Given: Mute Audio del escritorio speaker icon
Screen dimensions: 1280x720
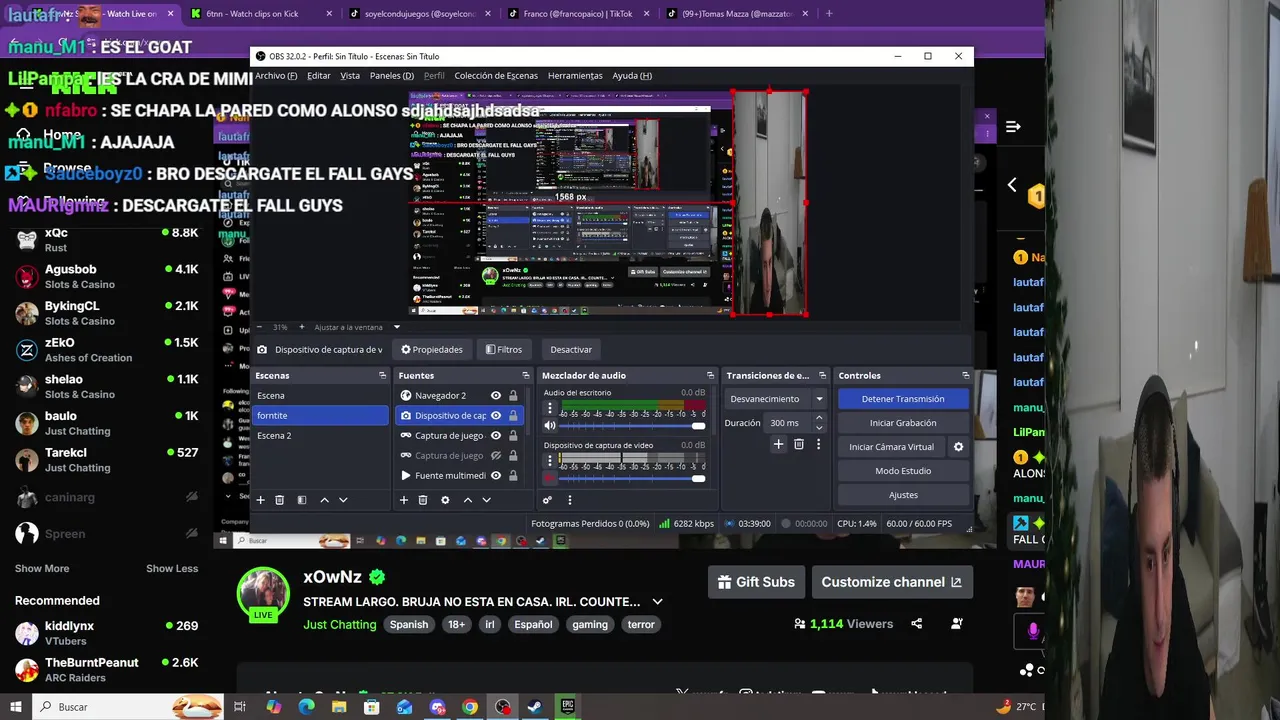Looking at the screenshot, I should 549,426.
